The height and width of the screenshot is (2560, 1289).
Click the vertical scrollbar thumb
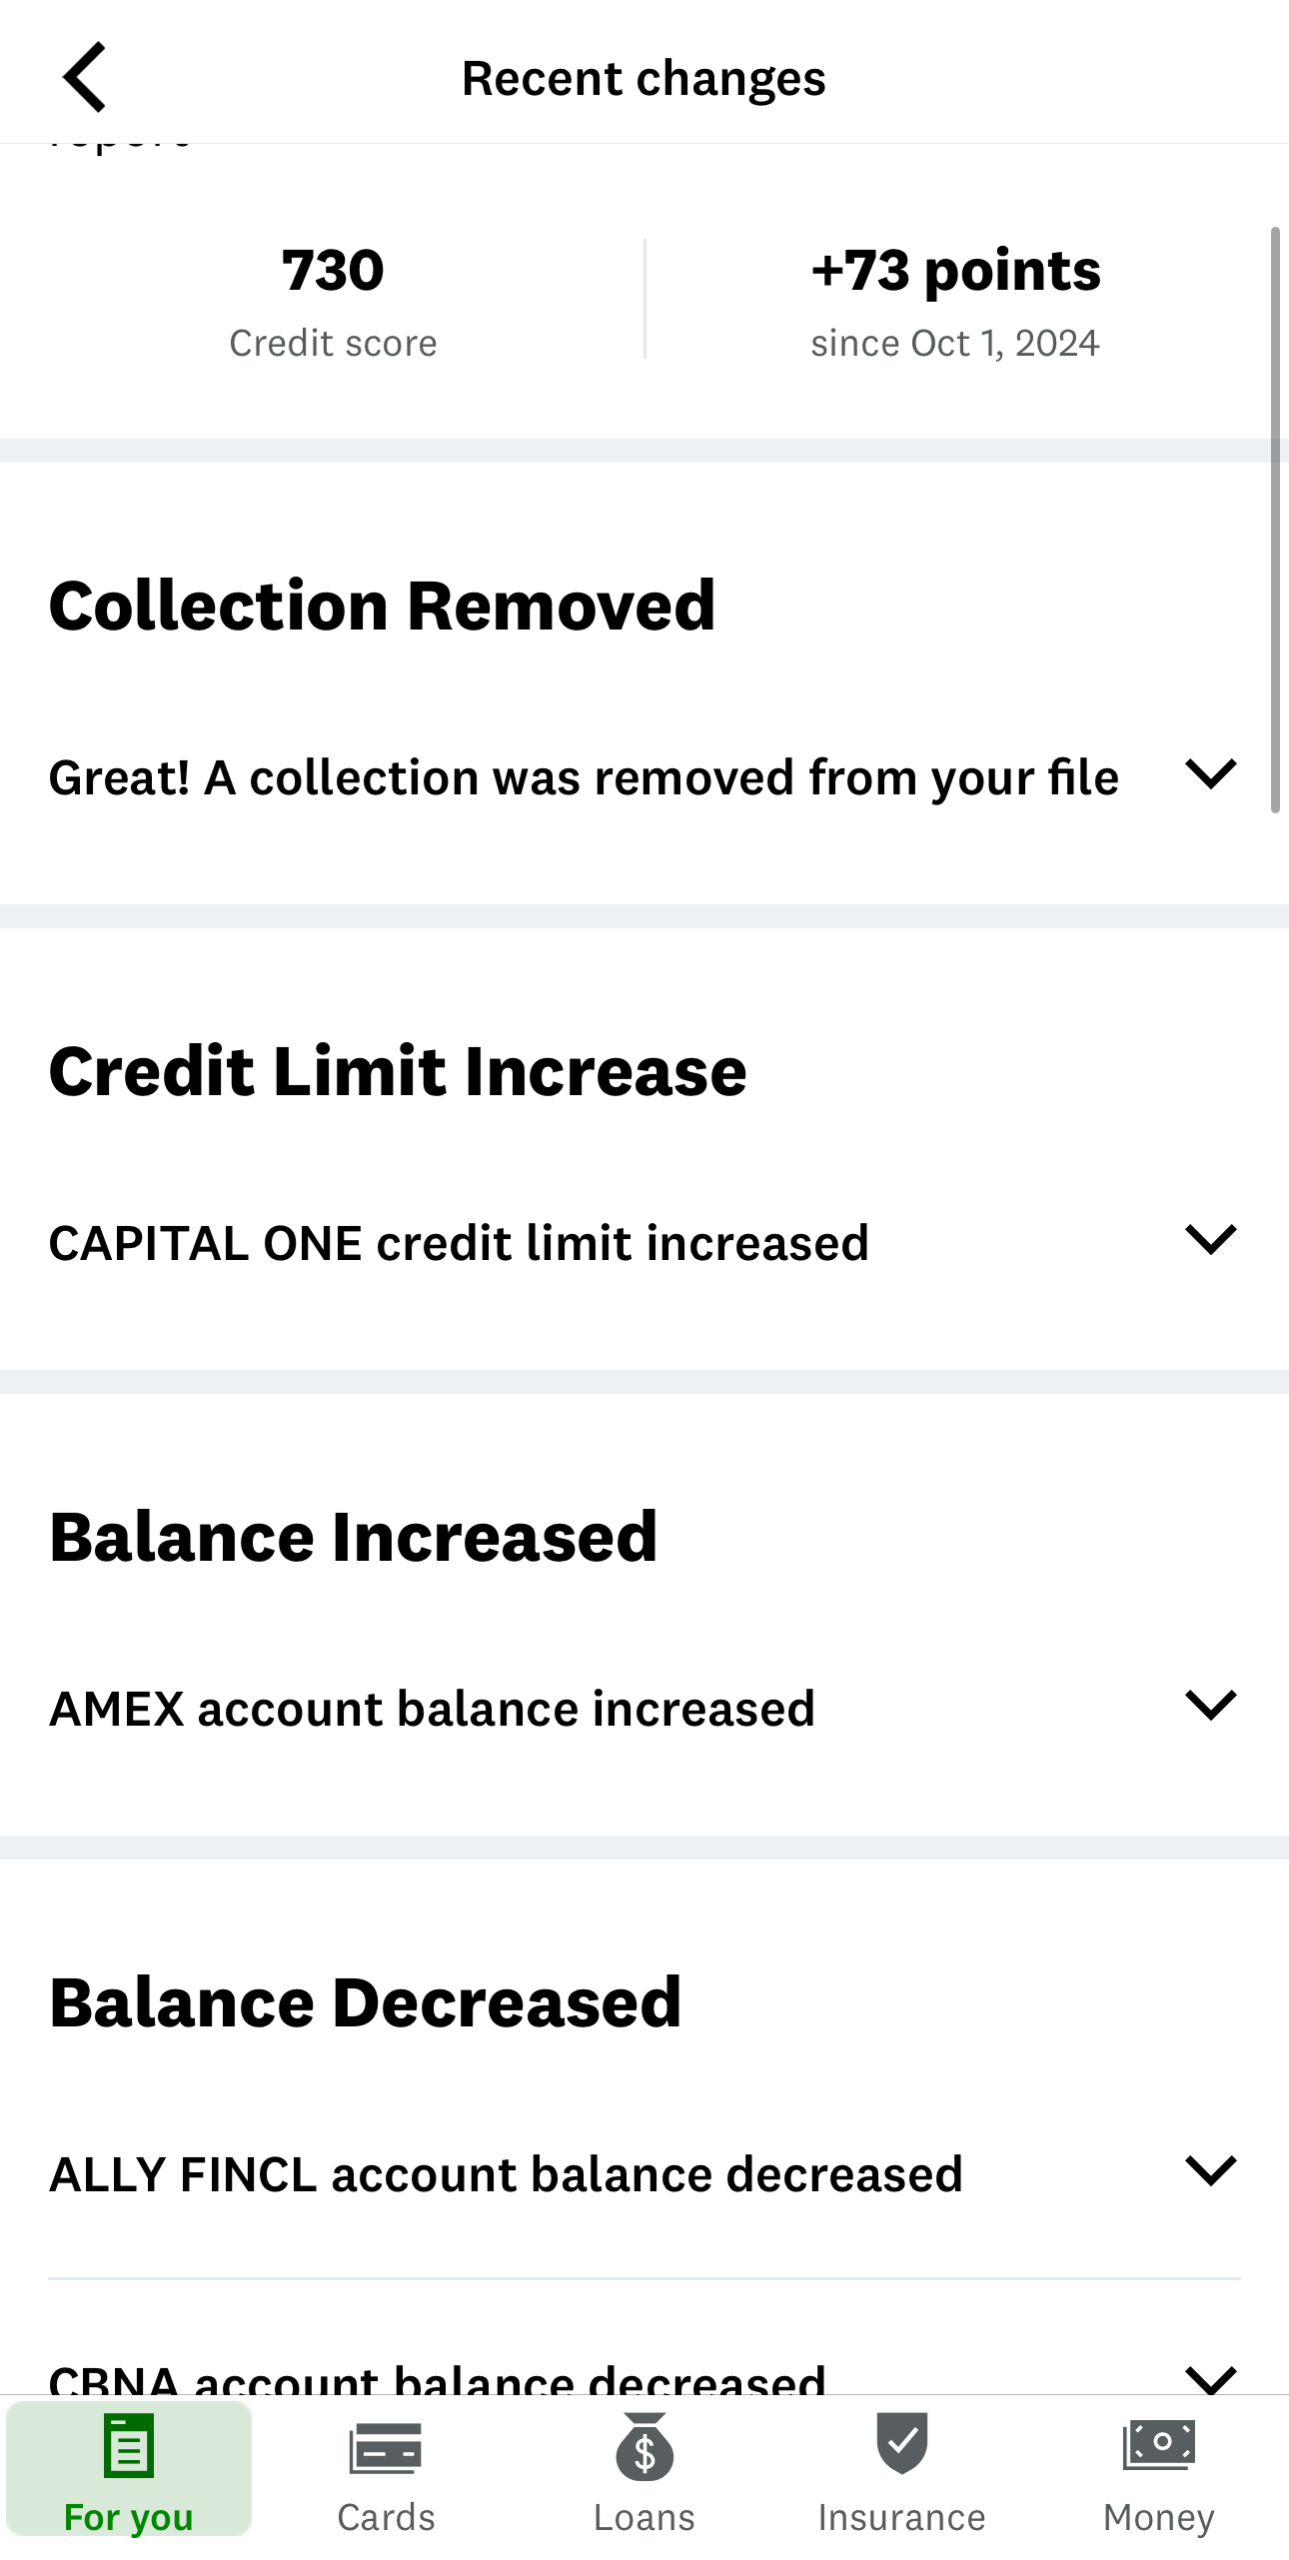(x=1275, y=520)
